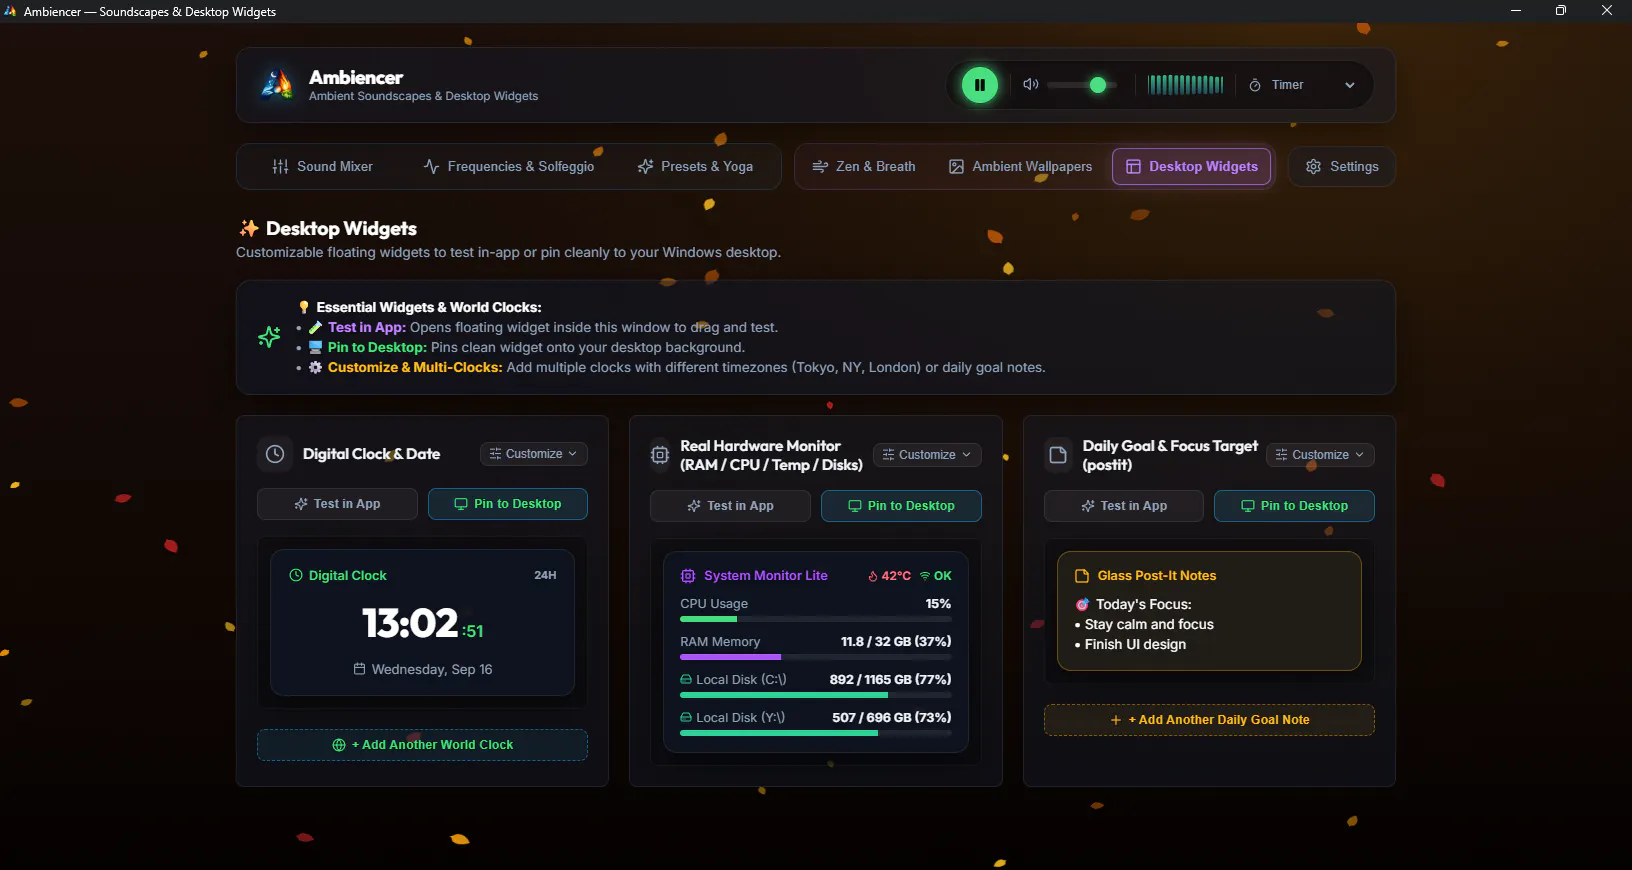Viewport: 1632px width, 870px height.
Task: Pause the ambient soundscape playback
Action: (980, 85)
